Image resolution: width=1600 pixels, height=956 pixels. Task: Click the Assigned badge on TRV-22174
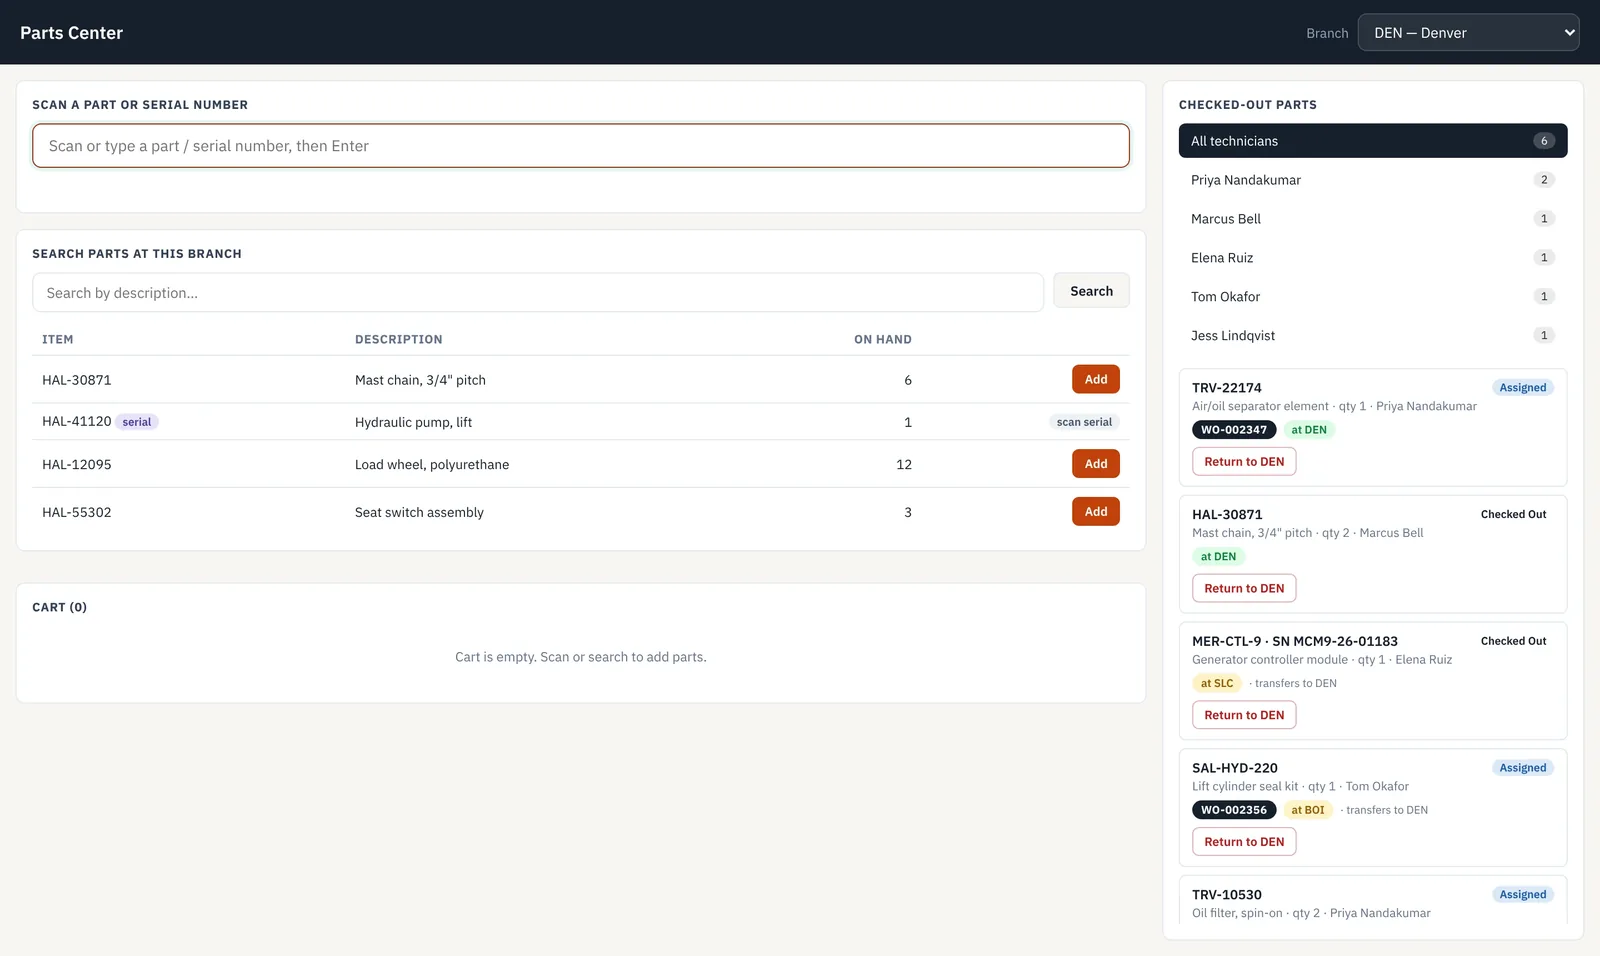coord(1522,388)
